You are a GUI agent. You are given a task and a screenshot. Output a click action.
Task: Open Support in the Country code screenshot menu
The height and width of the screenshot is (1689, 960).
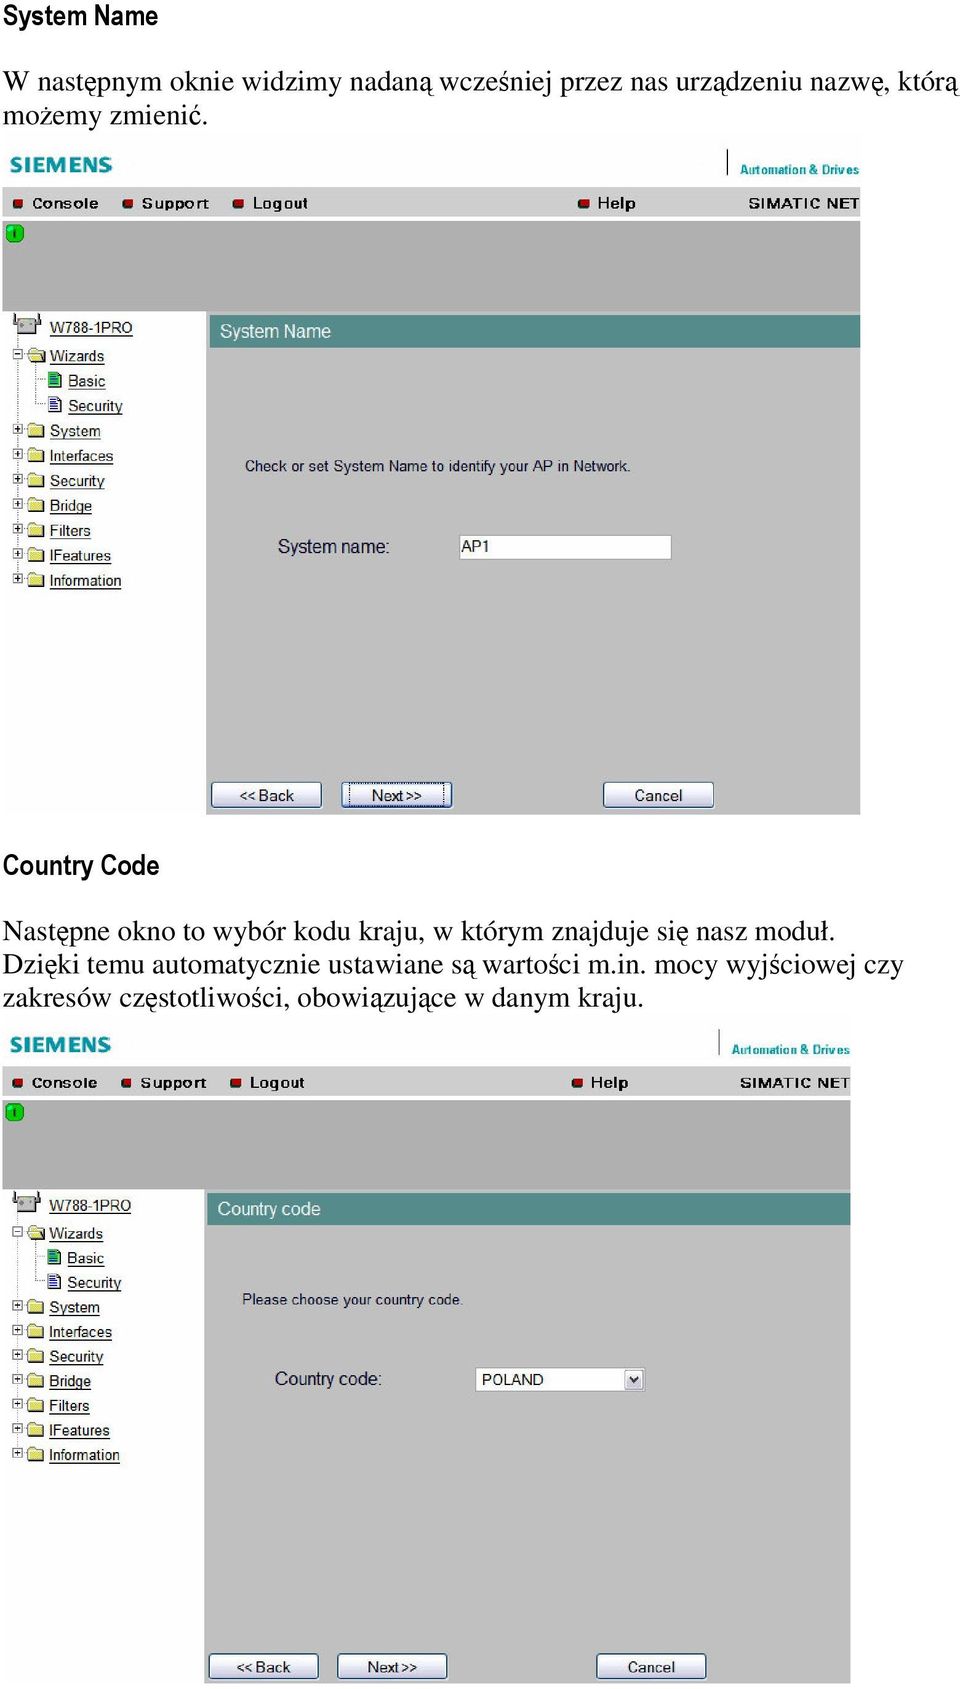tap(173, 1082)
